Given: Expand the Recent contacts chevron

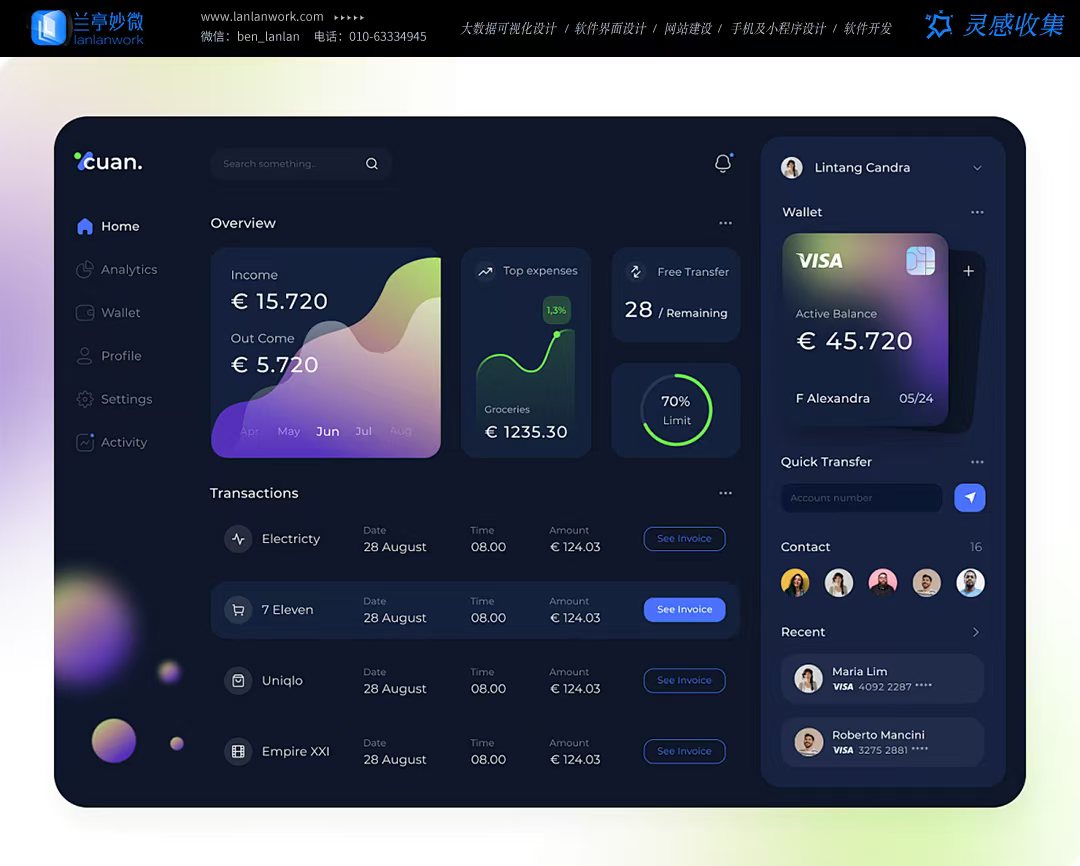Looking at the screenshot, I should pyautogui.click(x=976, y=632).
